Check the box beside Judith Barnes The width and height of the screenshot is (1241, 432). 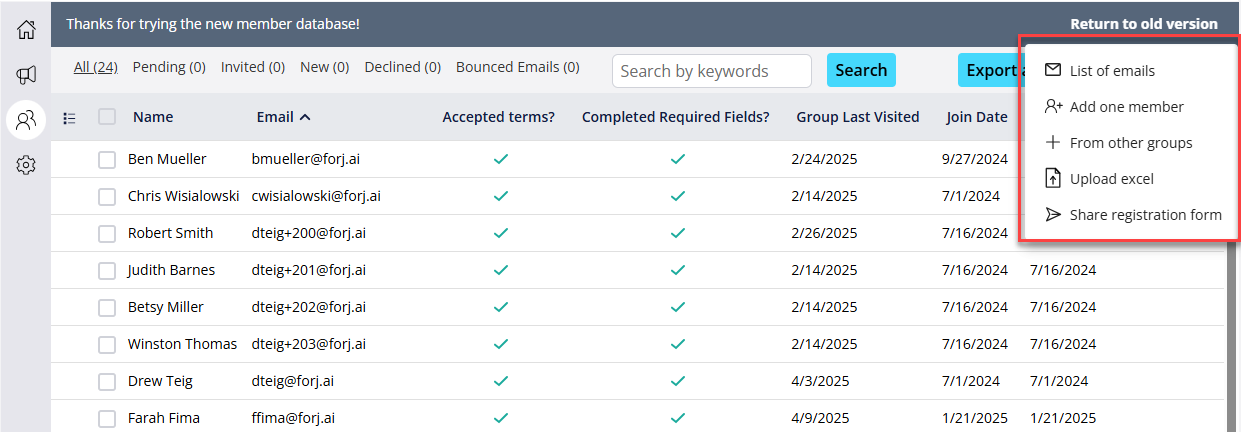(107, 271)
